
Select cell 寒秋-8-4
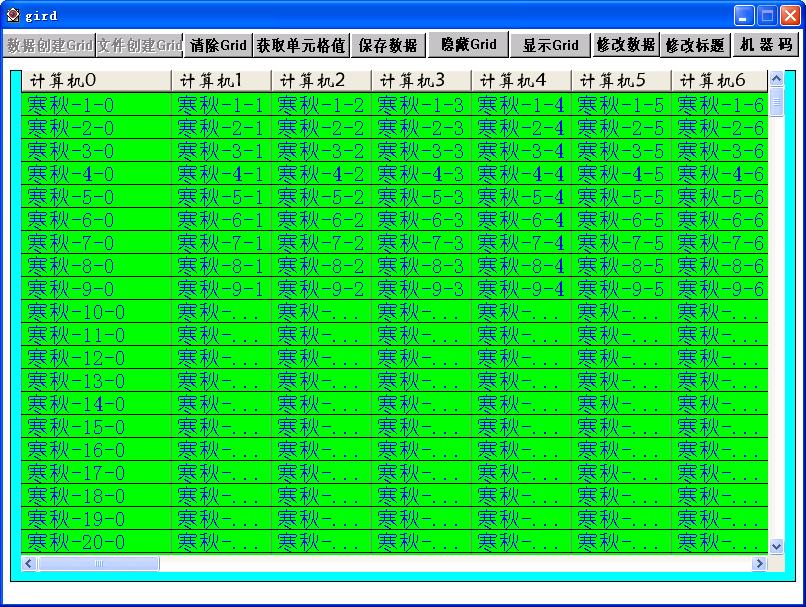coord(521,266)
